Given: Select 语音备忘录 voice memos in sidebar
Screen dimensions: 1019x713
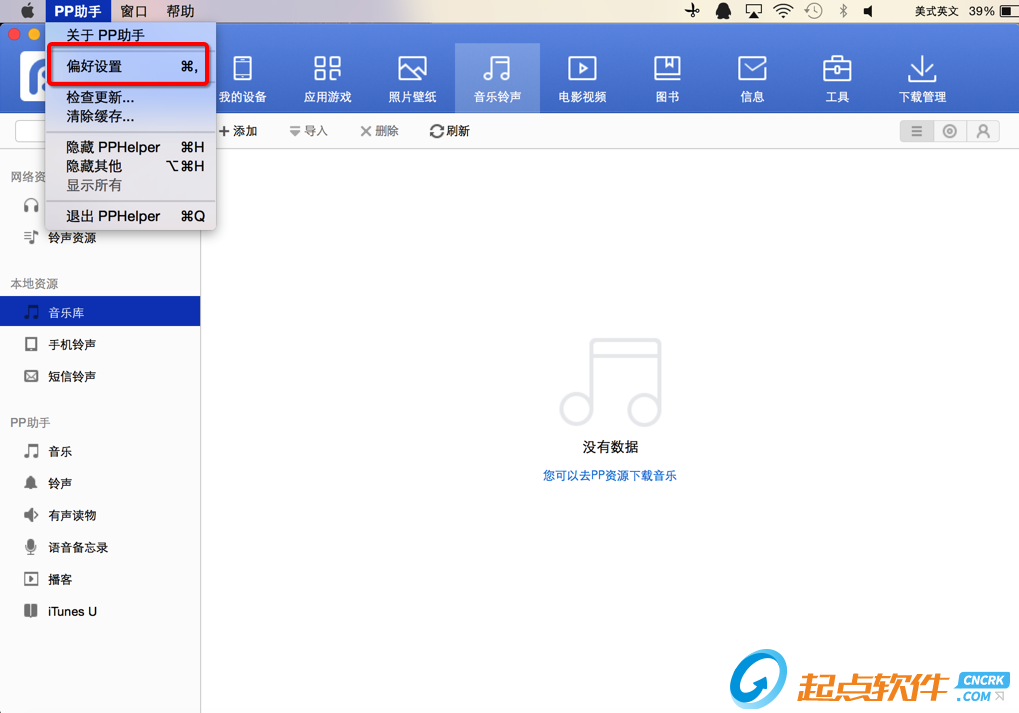Looking at the screenshot, I should tap(100, 547).
